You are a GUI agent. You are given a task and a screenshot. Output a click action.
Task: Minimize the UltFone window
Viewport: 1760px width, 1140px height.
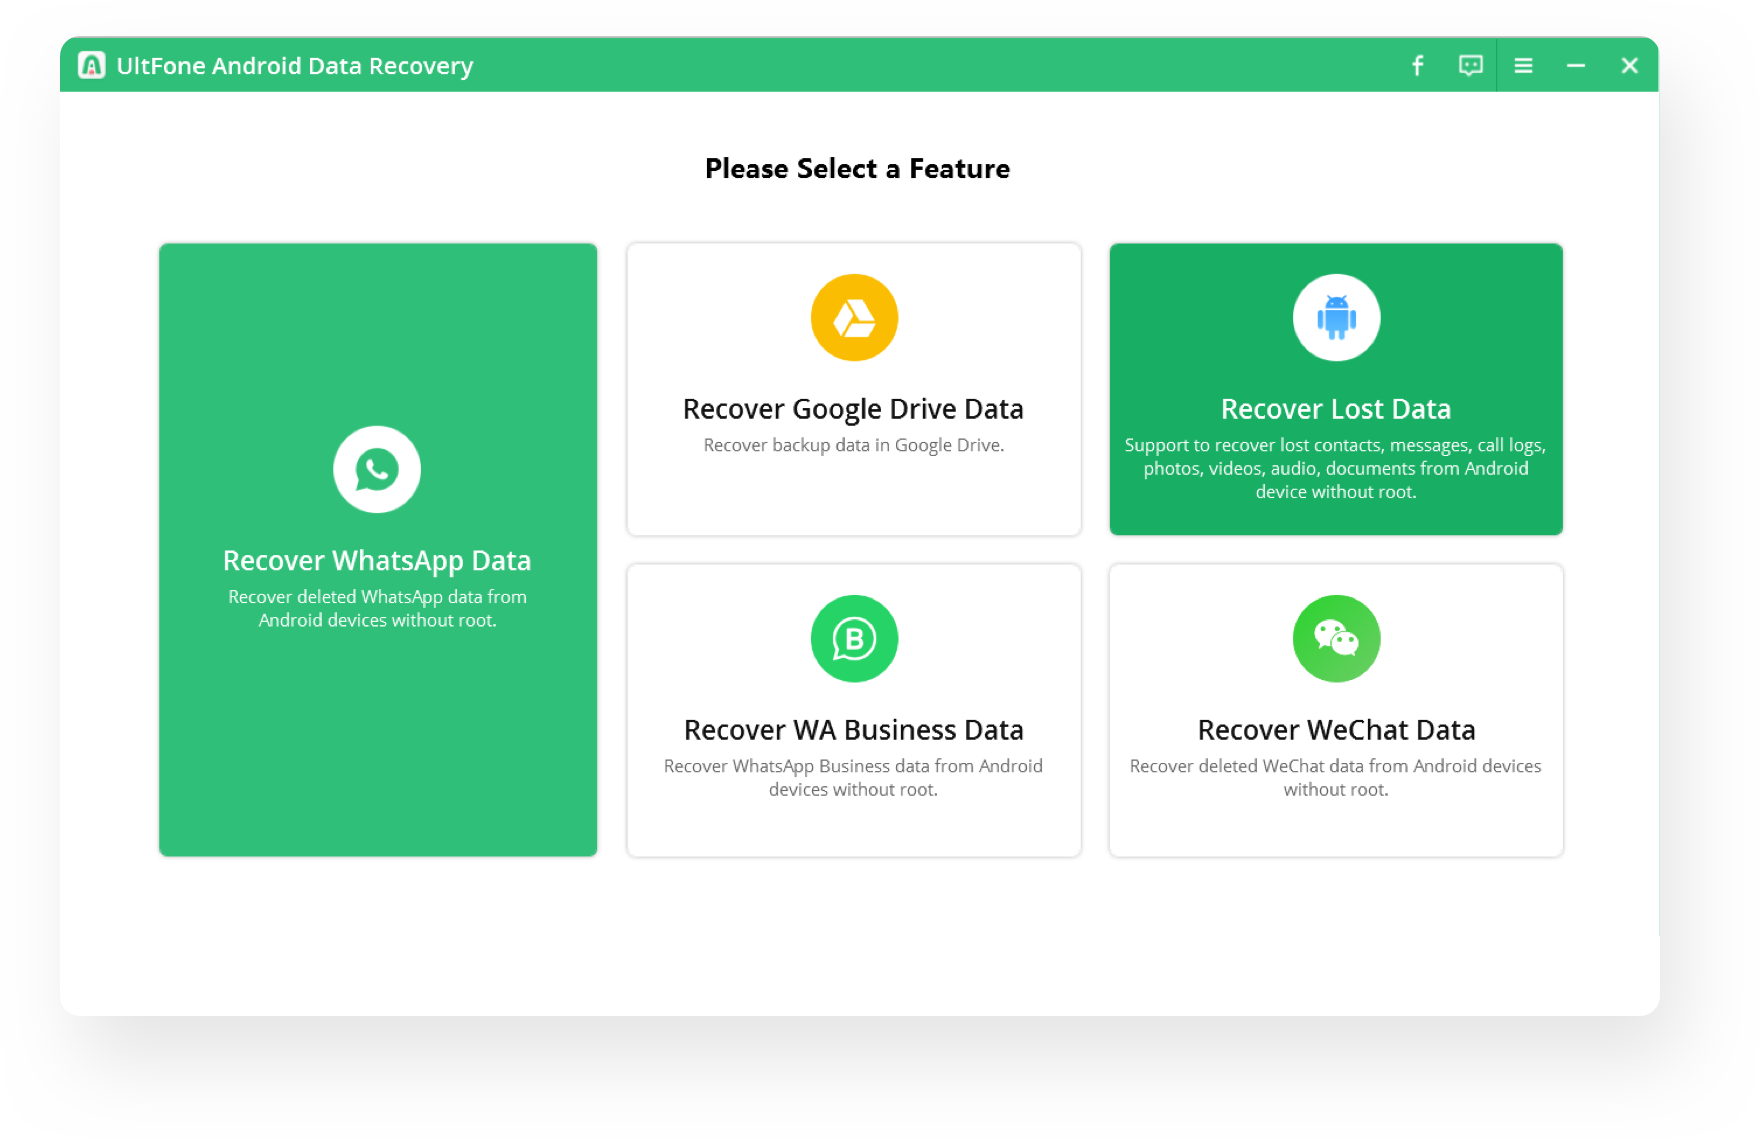[1576, 66]
